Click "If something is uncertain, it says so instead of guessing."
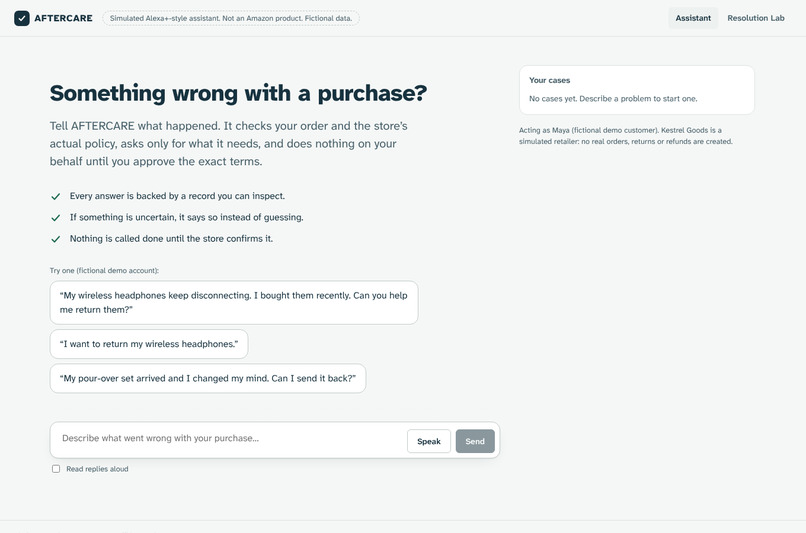806x533 pixels. [x=187, y=217]
